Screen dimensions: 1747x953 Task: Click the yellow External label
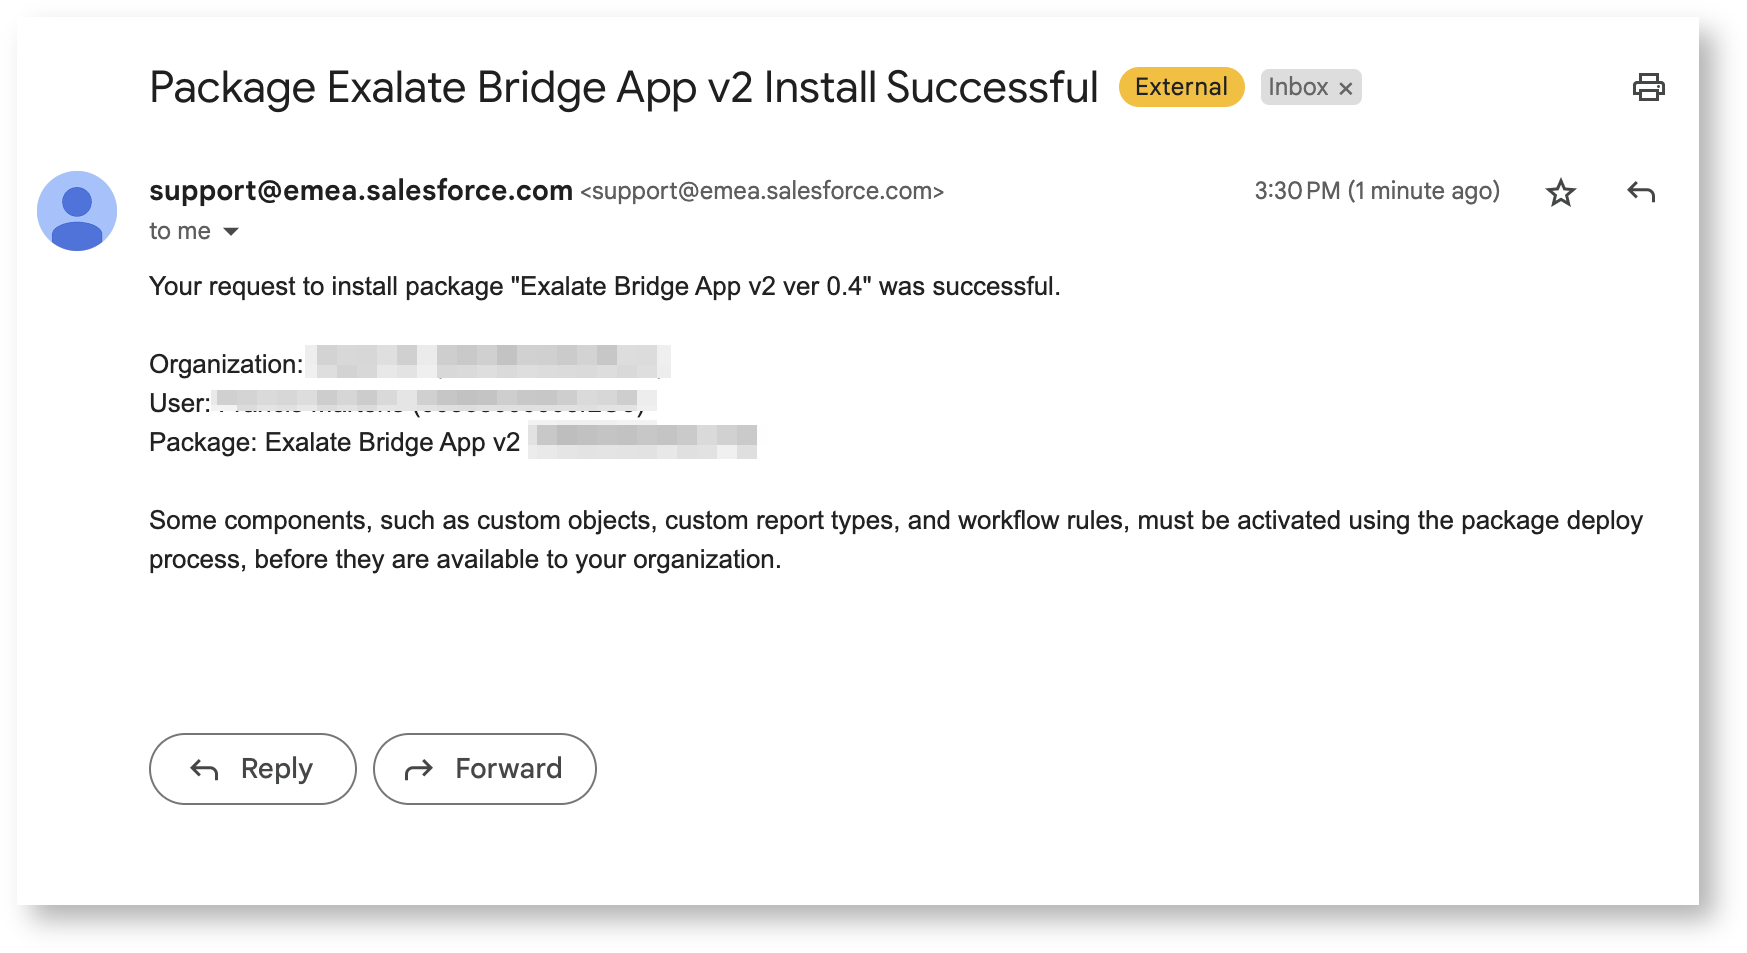(1181, 87)
